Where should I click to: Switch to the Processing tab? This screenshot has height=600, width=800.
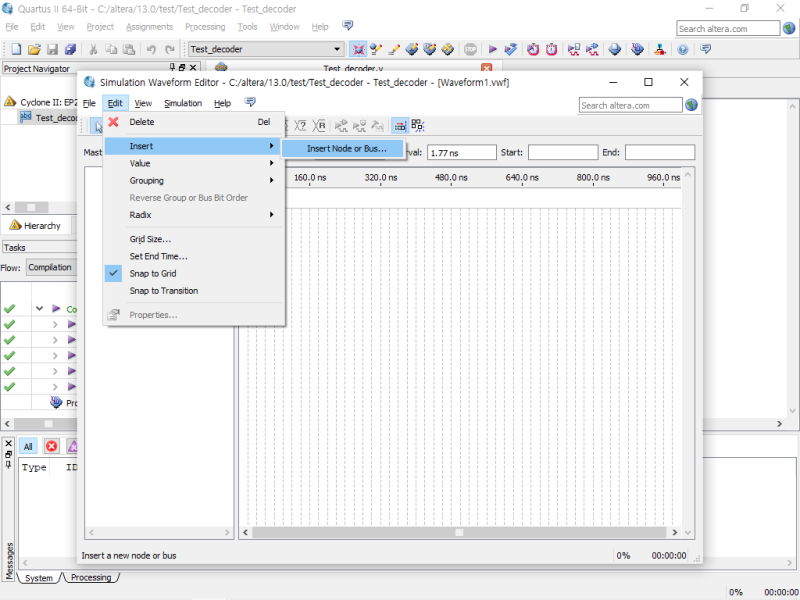[90, 577]
